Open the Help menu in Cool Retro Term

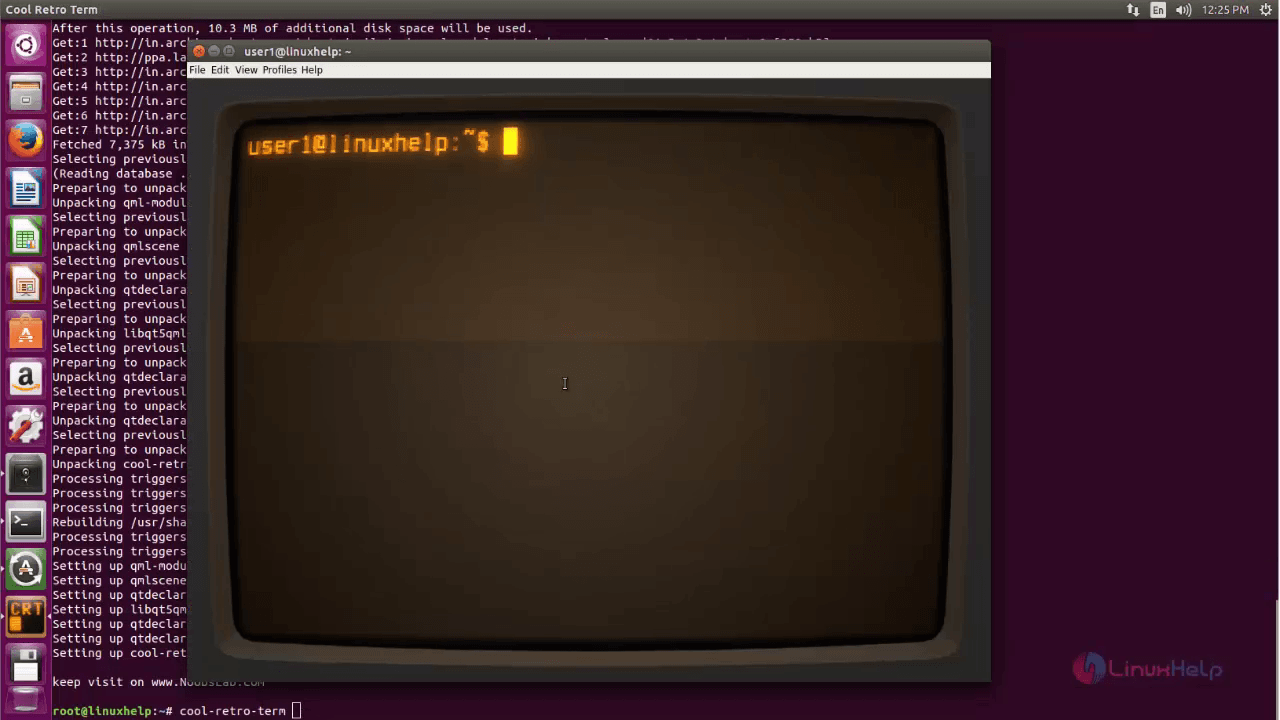(x=312, y=70)
